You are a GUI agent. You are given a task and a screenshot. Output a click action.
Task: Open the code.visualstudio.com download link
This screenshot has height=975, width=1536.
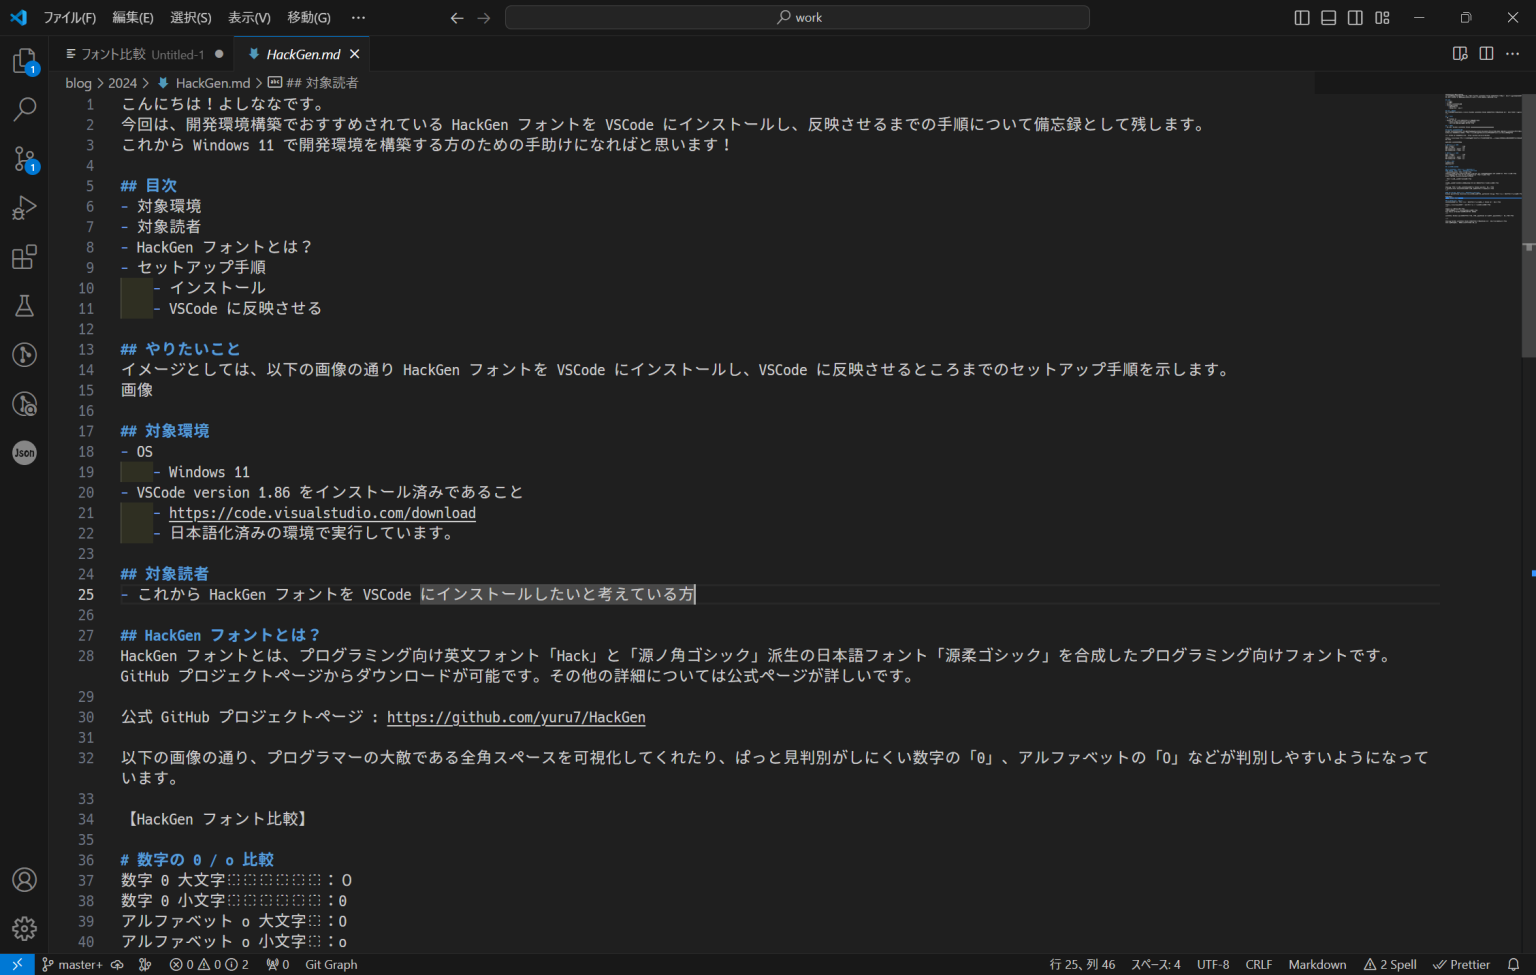(x=322, y=512)
